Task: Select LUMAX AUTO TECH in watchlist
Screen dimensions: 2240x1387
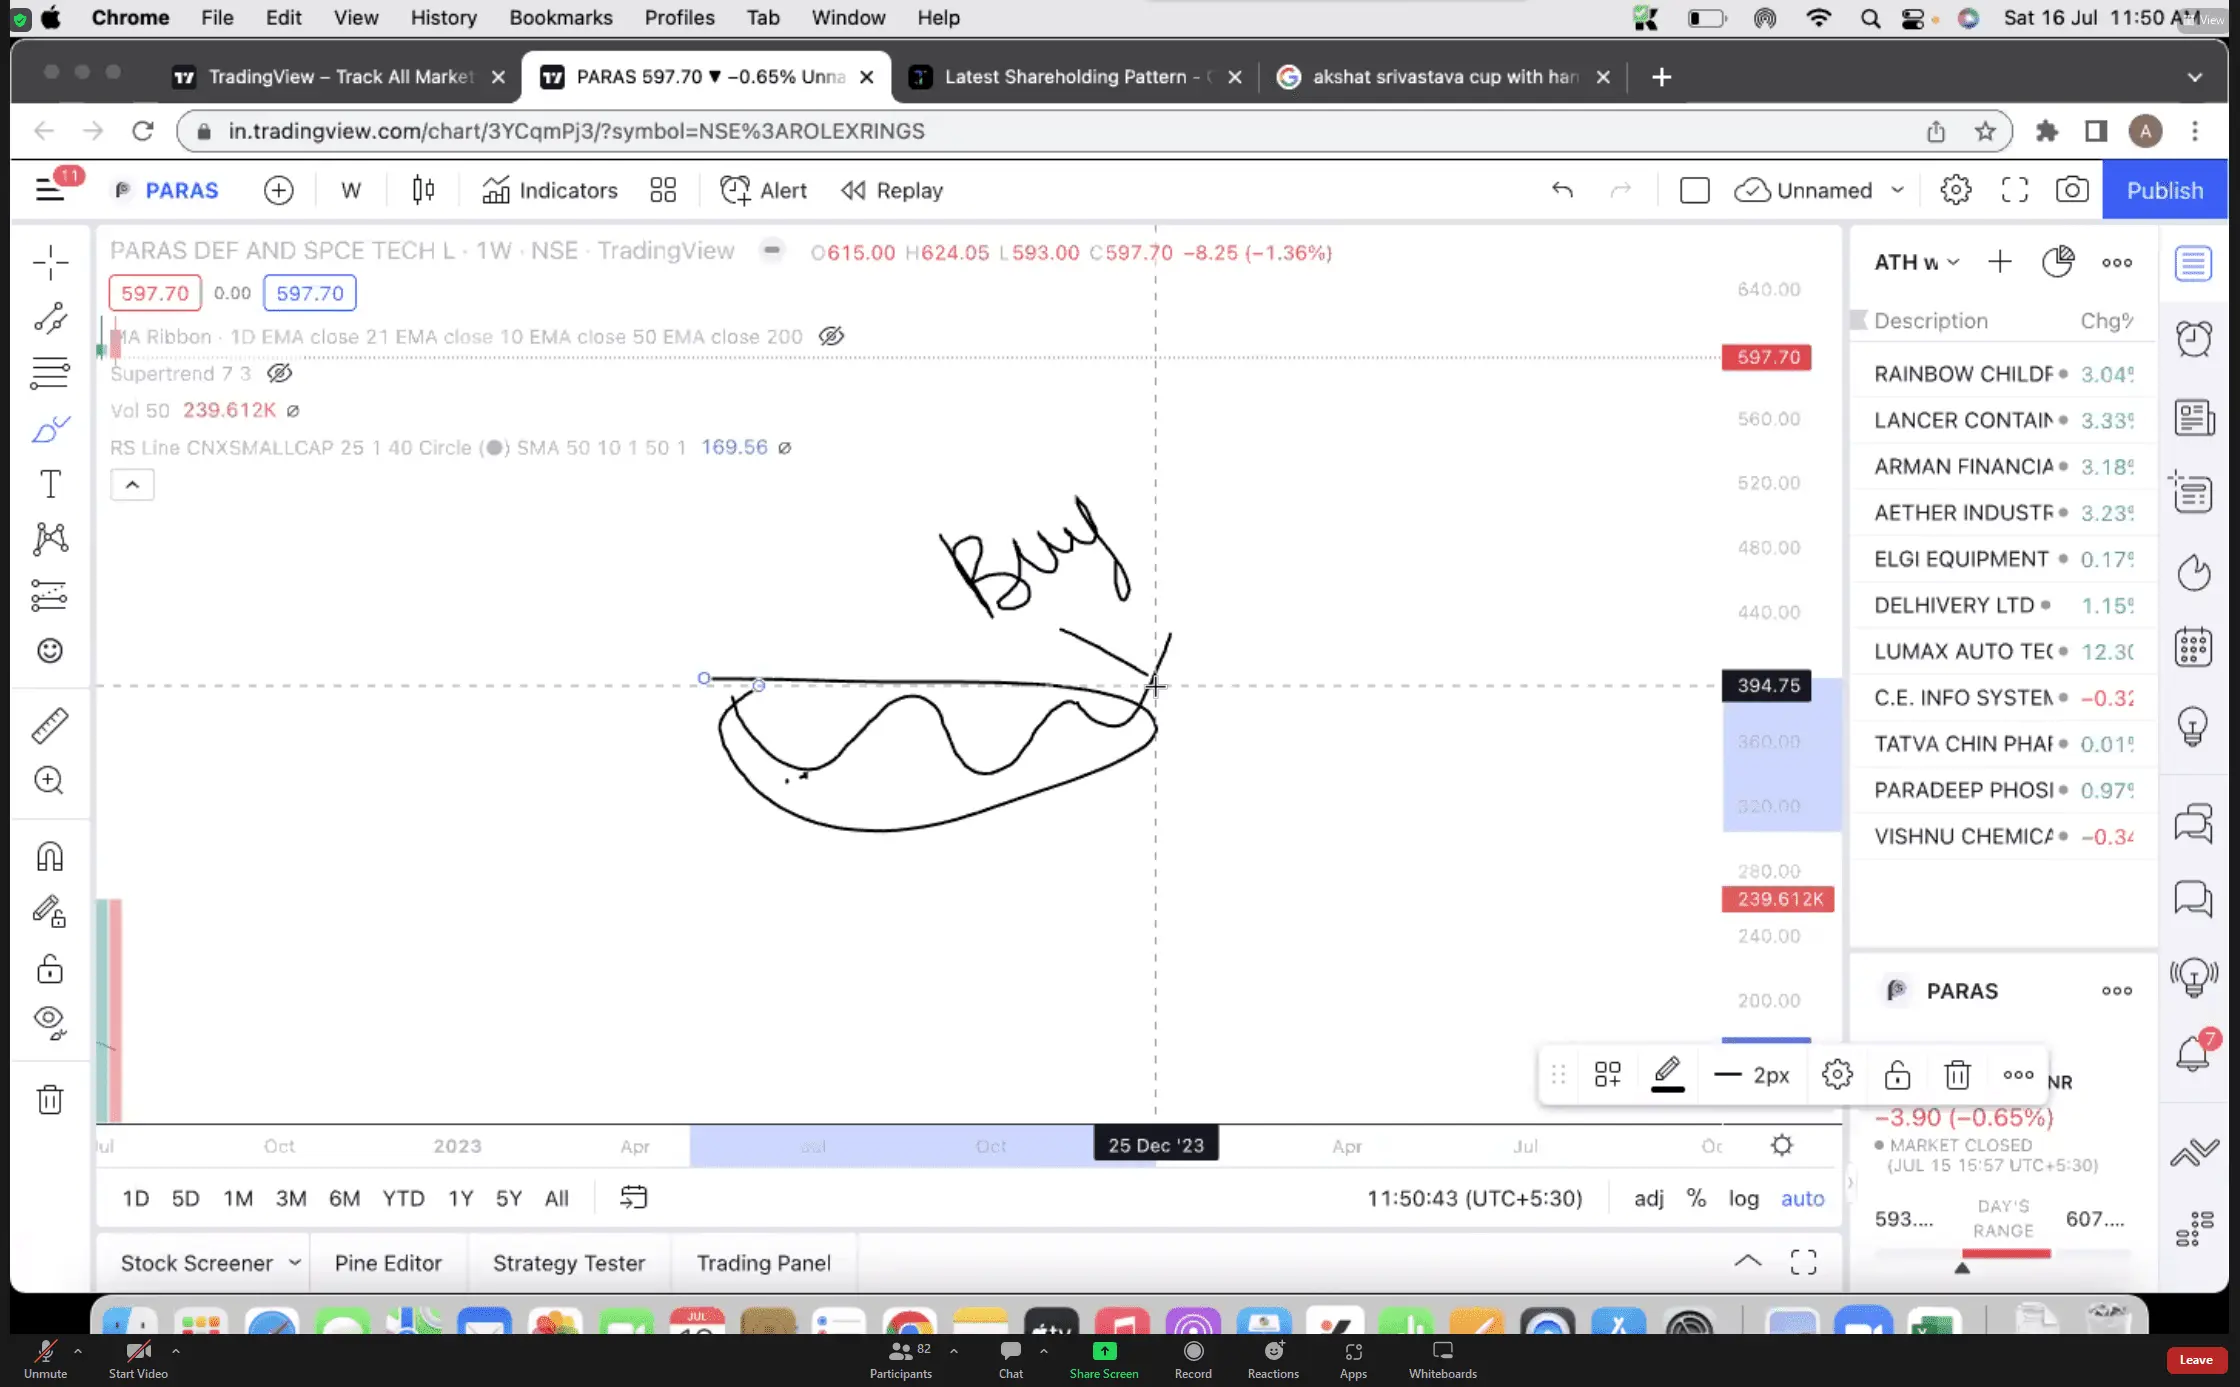Action: [x=1962, y=651]
